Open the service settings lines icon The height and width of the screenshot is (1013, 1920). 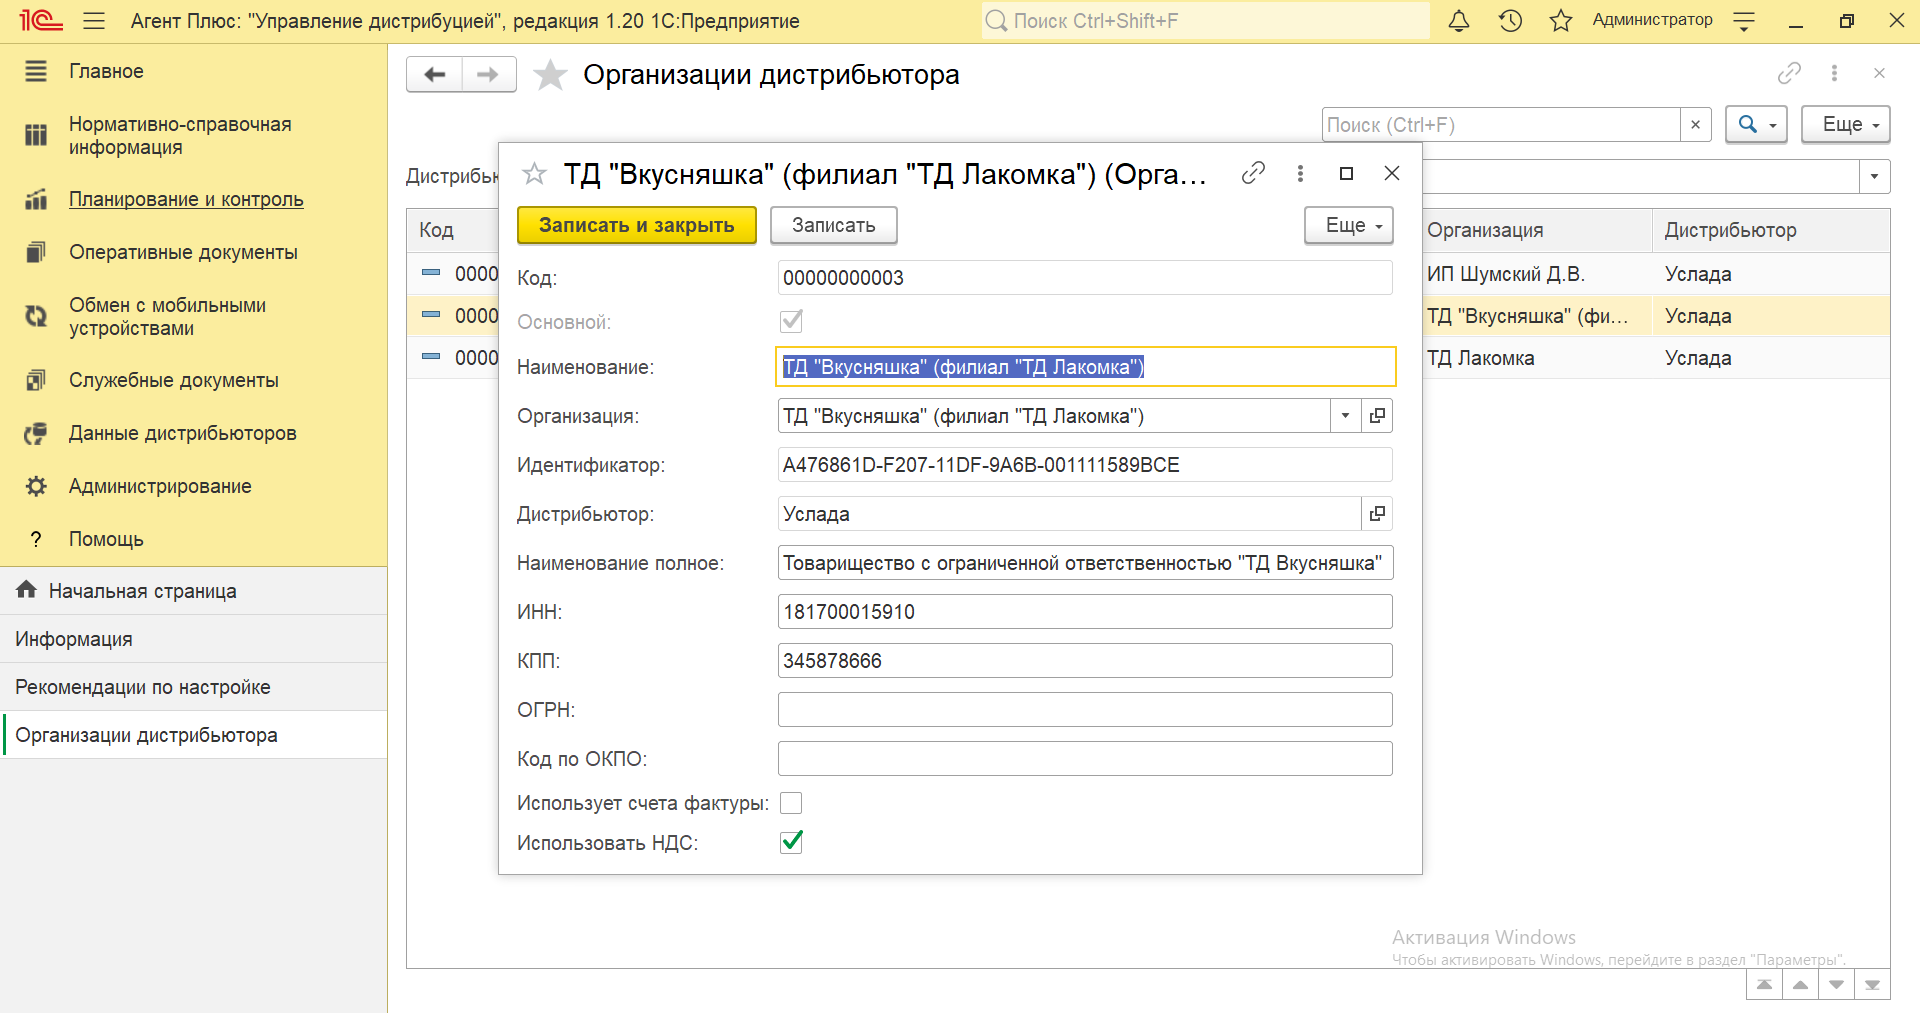coord(1744,21)
